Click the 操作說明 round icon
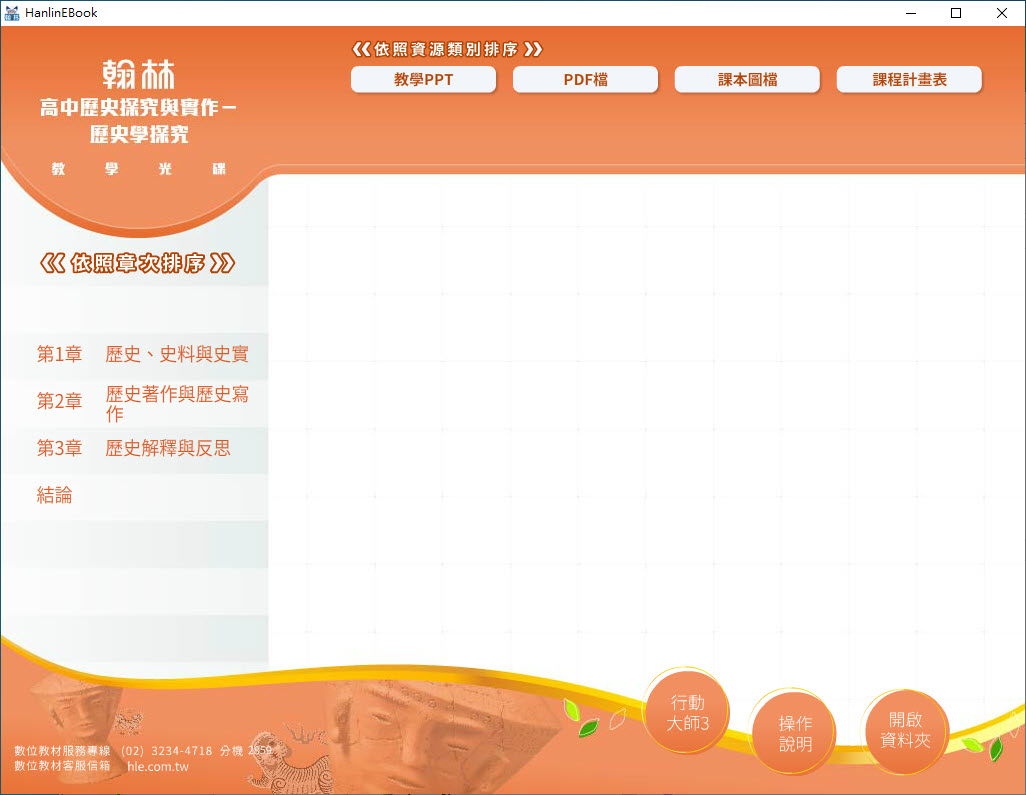Image resolution: width=1026 pixels, height=795 pixels. pos(795,733)
